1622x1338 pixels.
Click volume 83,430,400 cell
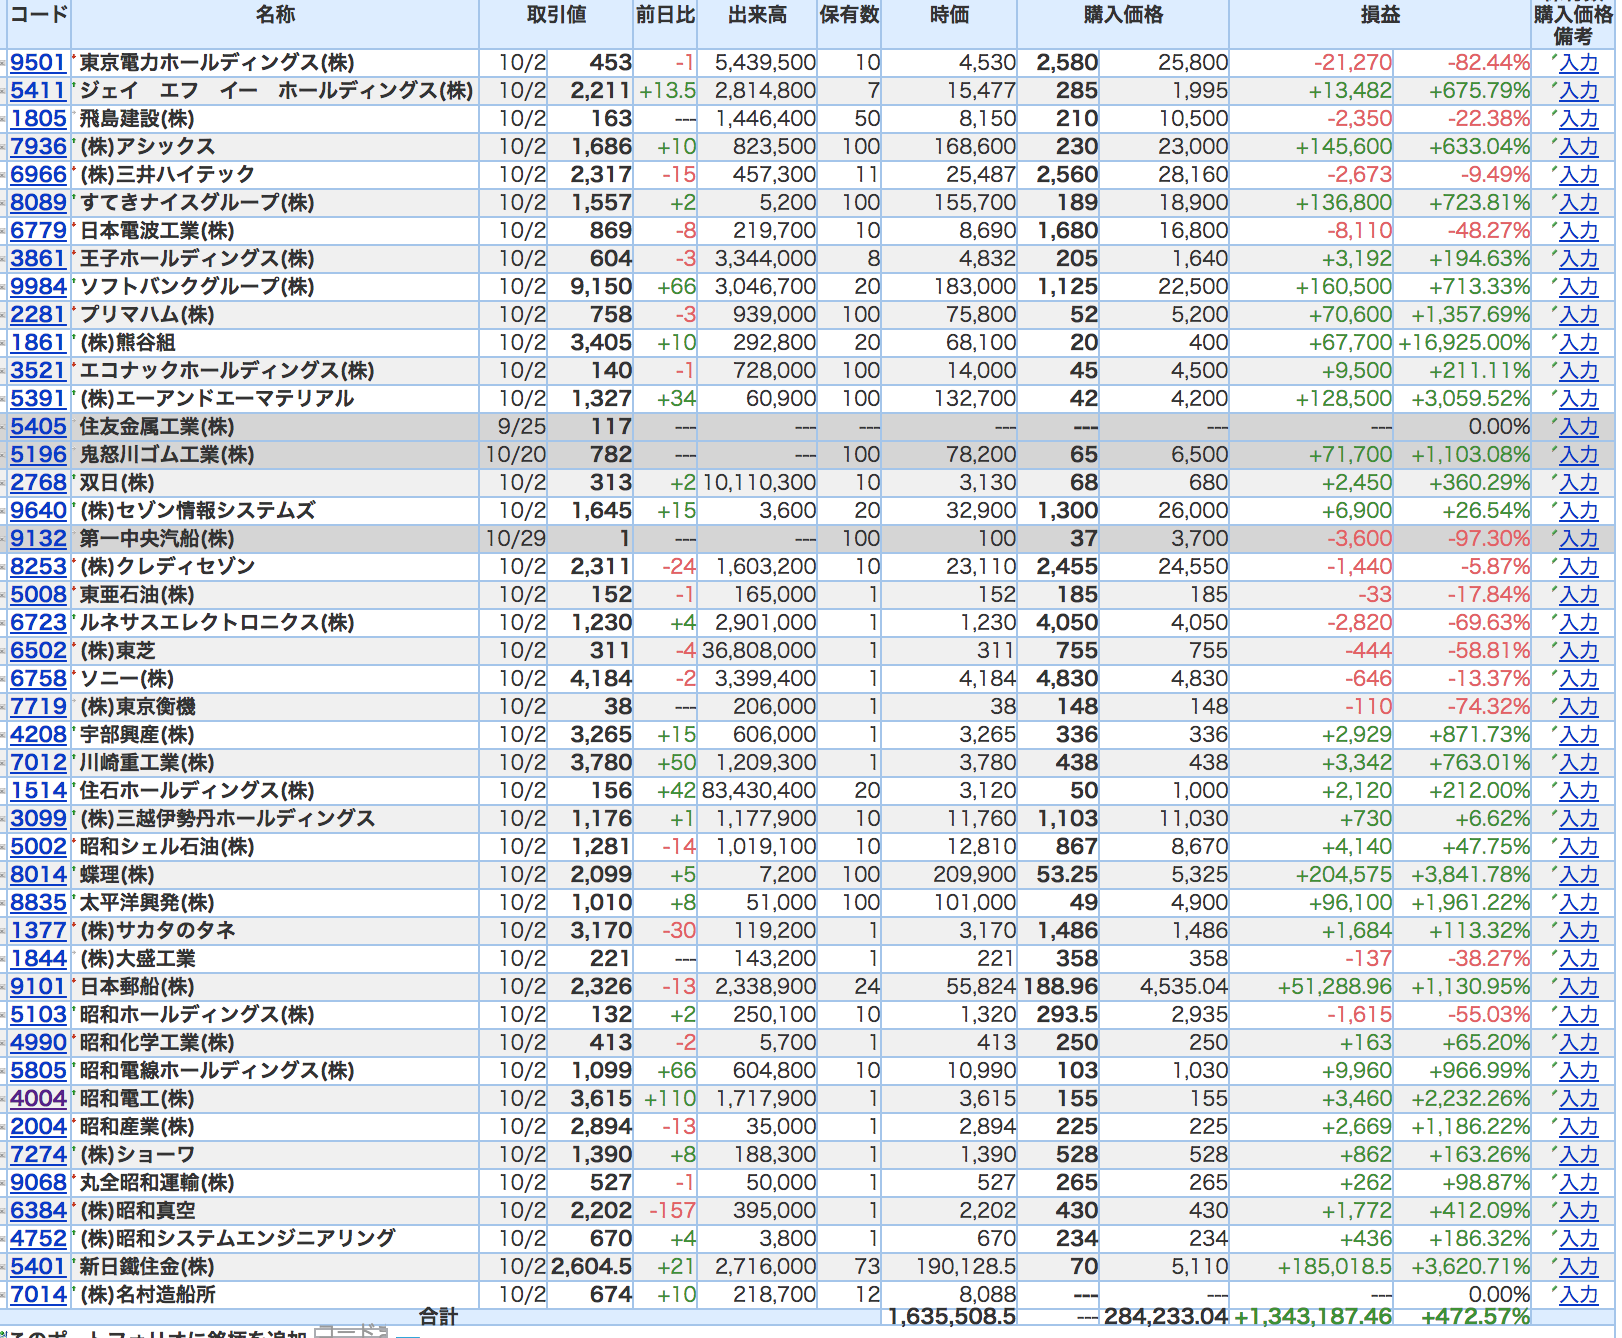[x=759, y=790]
